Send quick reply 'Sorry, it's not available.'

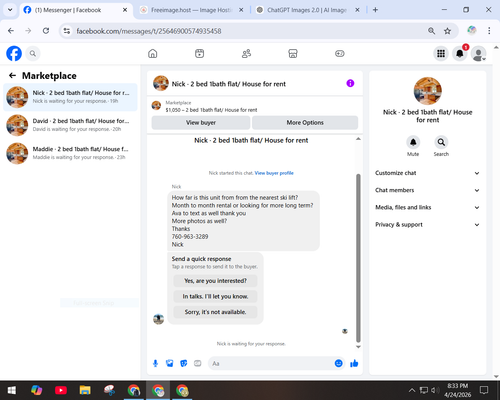(215, 312)
